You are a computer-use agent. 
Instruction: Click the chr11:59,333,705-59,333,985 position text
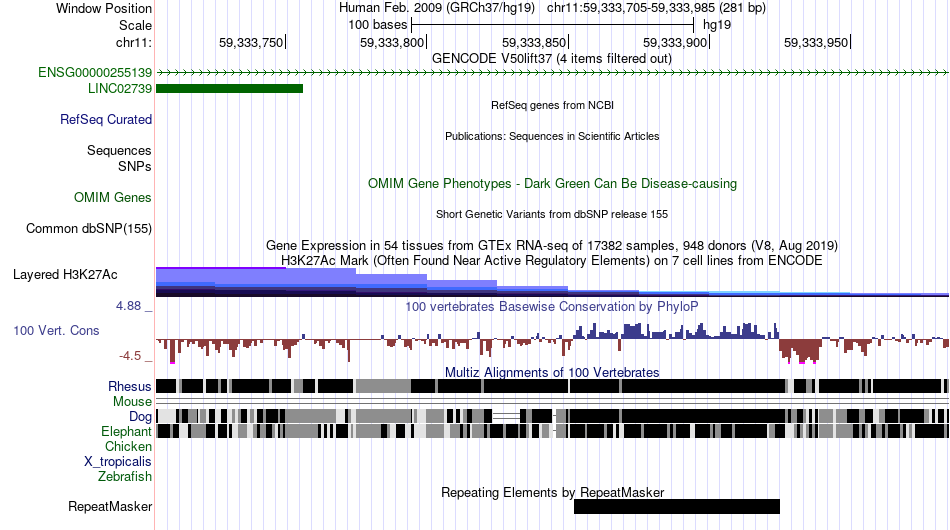[x=656, y=8]
